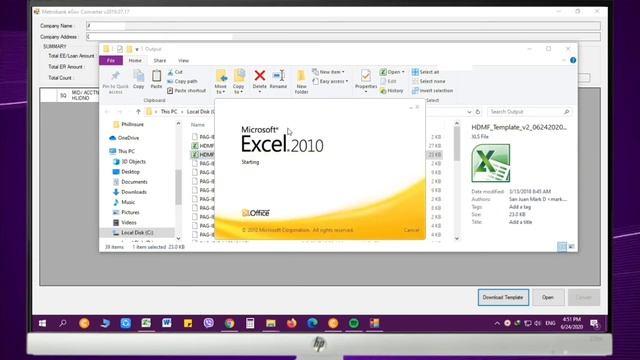Switch to the View ribbon tab
The height and width of the screenshot is (360, 640).
click(x=183, y=60)
